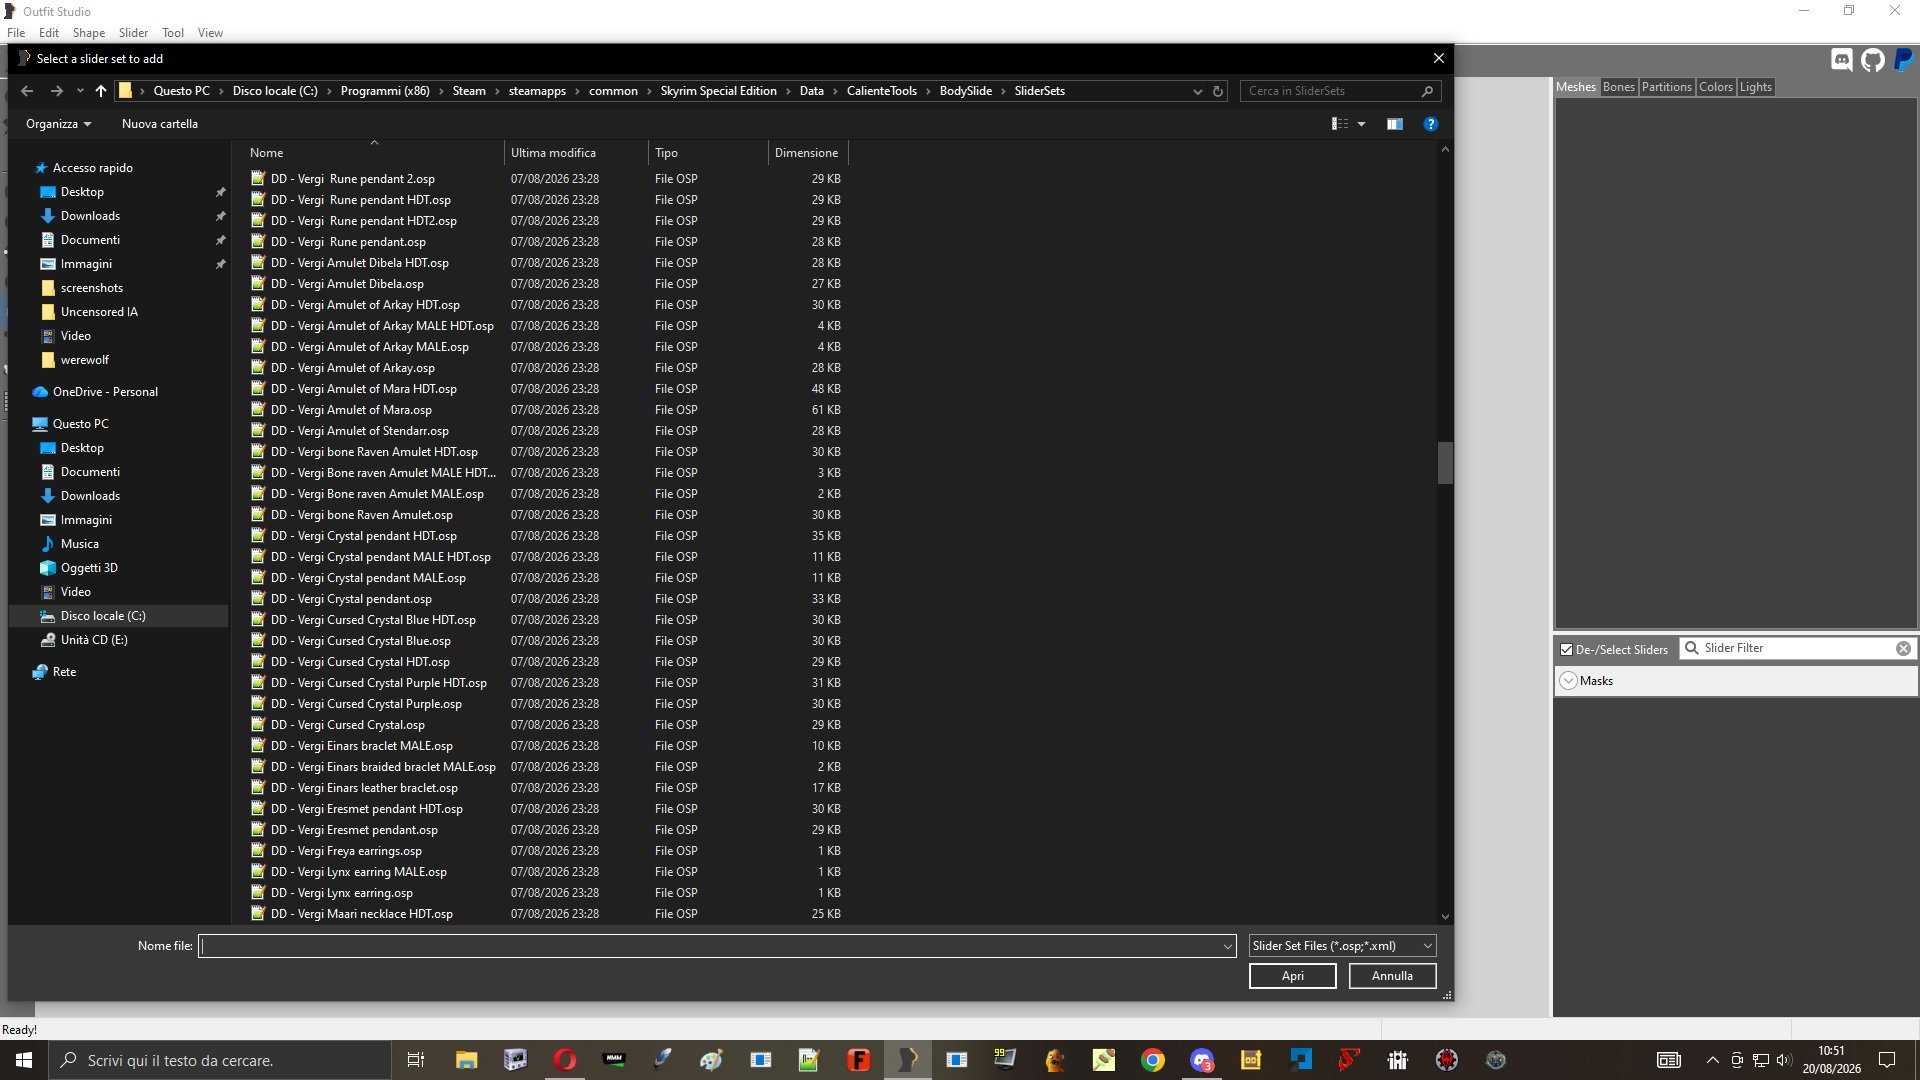
Task: Toggle the De-/Select Sliders checkbox
Action: [x=1567, y=650]
